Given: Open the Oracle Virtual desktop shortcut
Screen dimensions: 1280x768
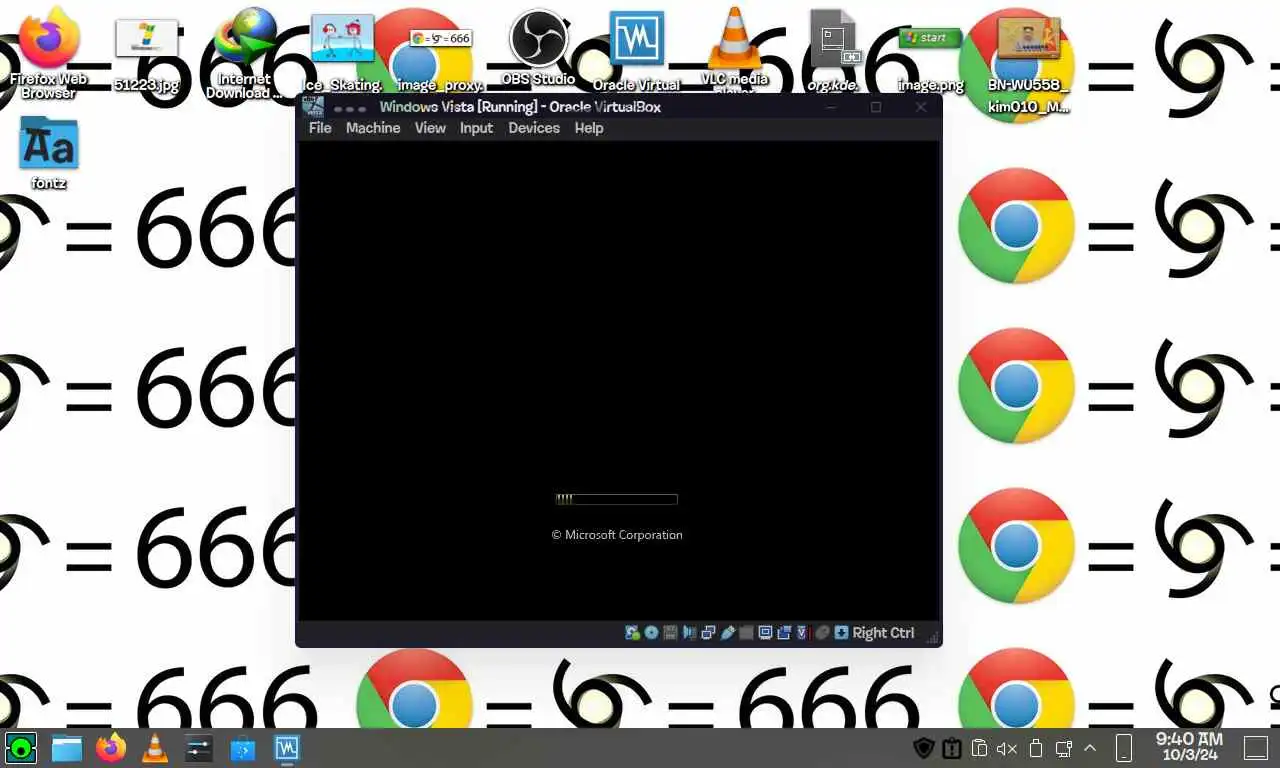Looking at the screenshot, I should 636,52.
